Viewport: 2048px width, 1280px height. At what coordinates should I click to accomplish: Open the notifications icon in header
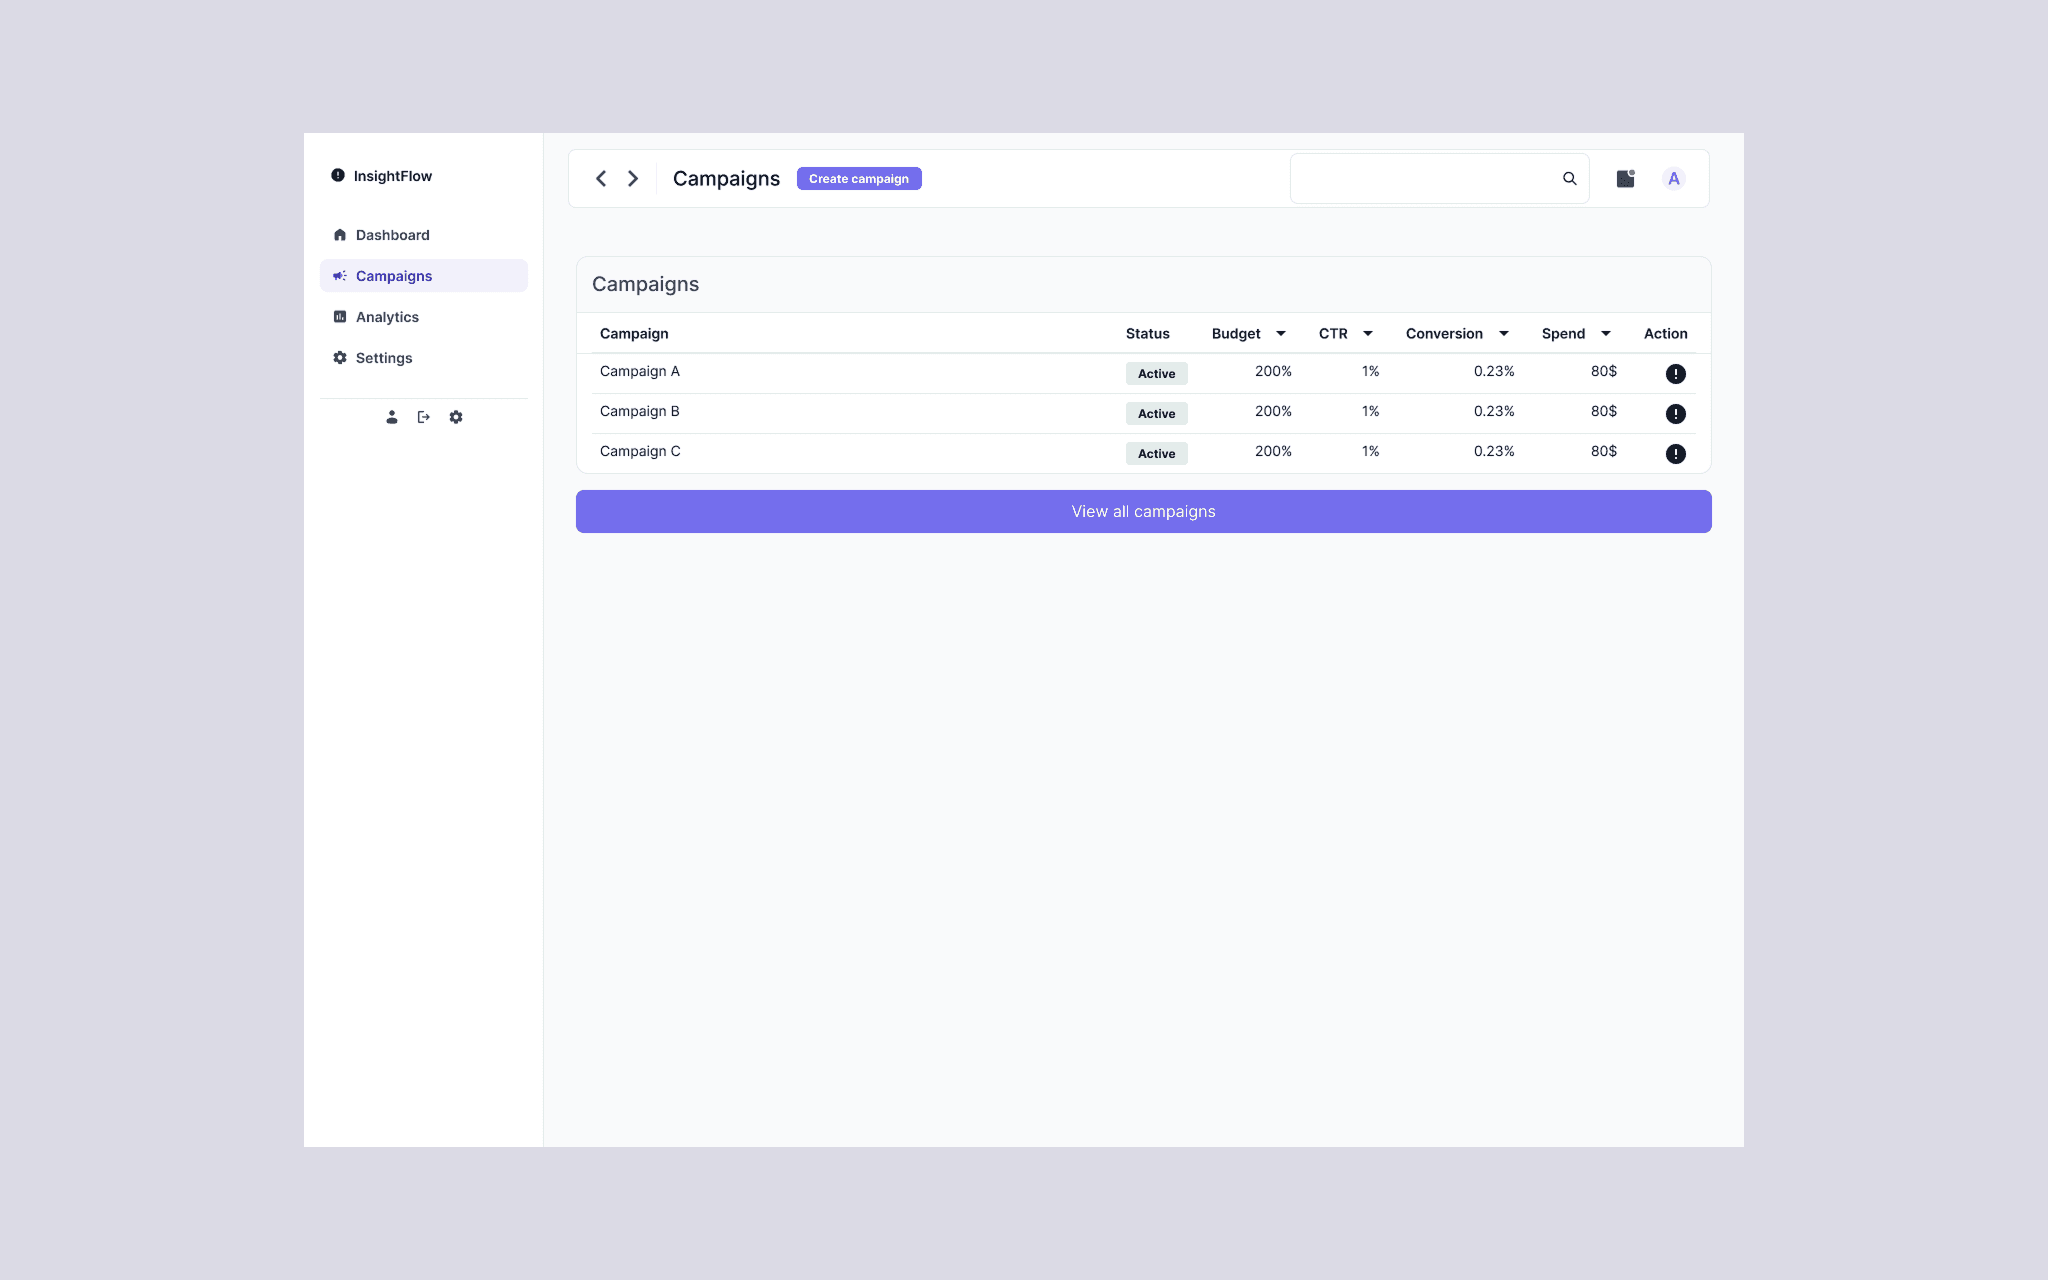(x=1625, y=178)
